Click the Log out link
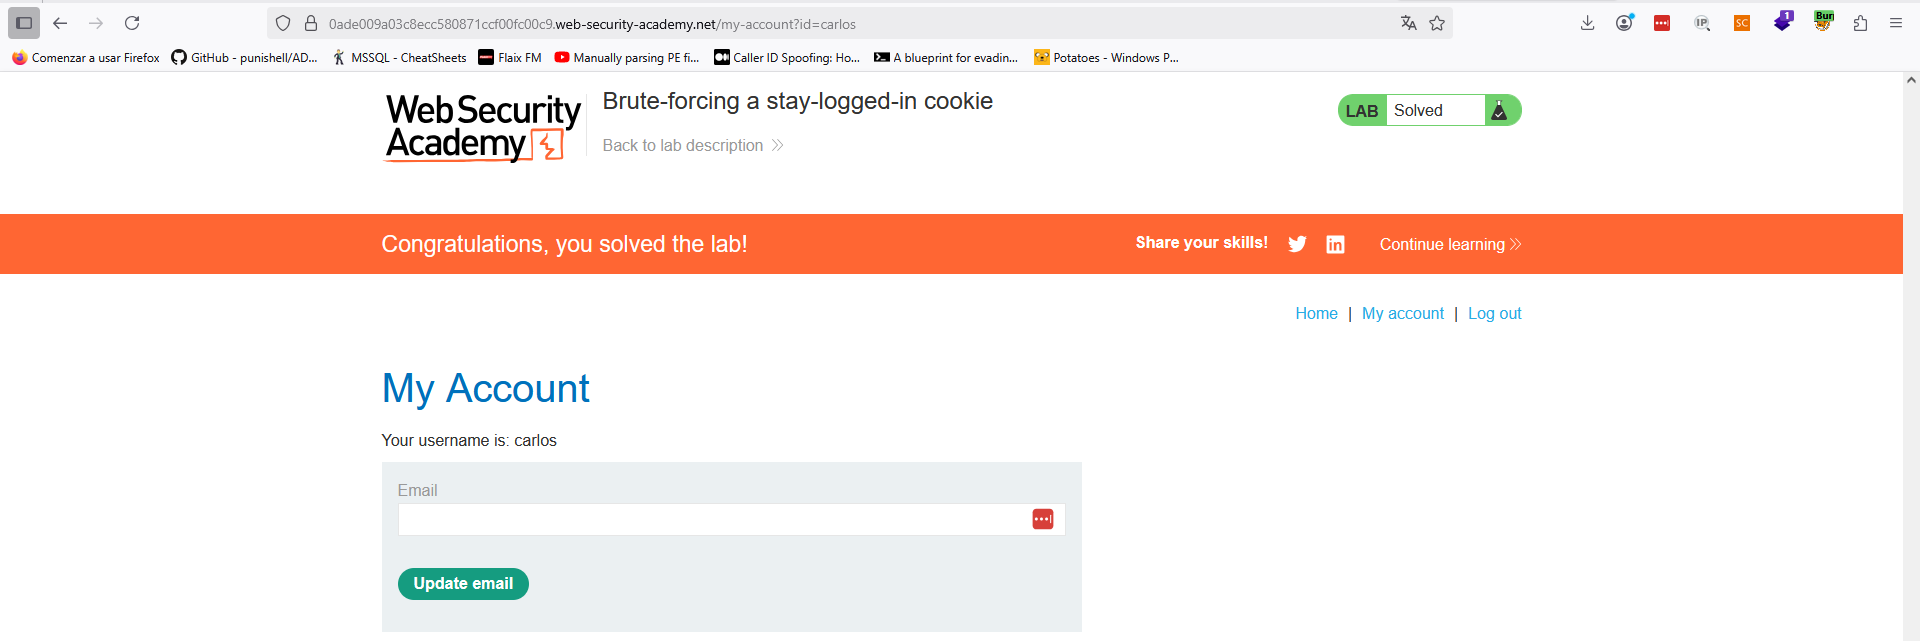The image size is (1920, 641). click(1494, 313)
